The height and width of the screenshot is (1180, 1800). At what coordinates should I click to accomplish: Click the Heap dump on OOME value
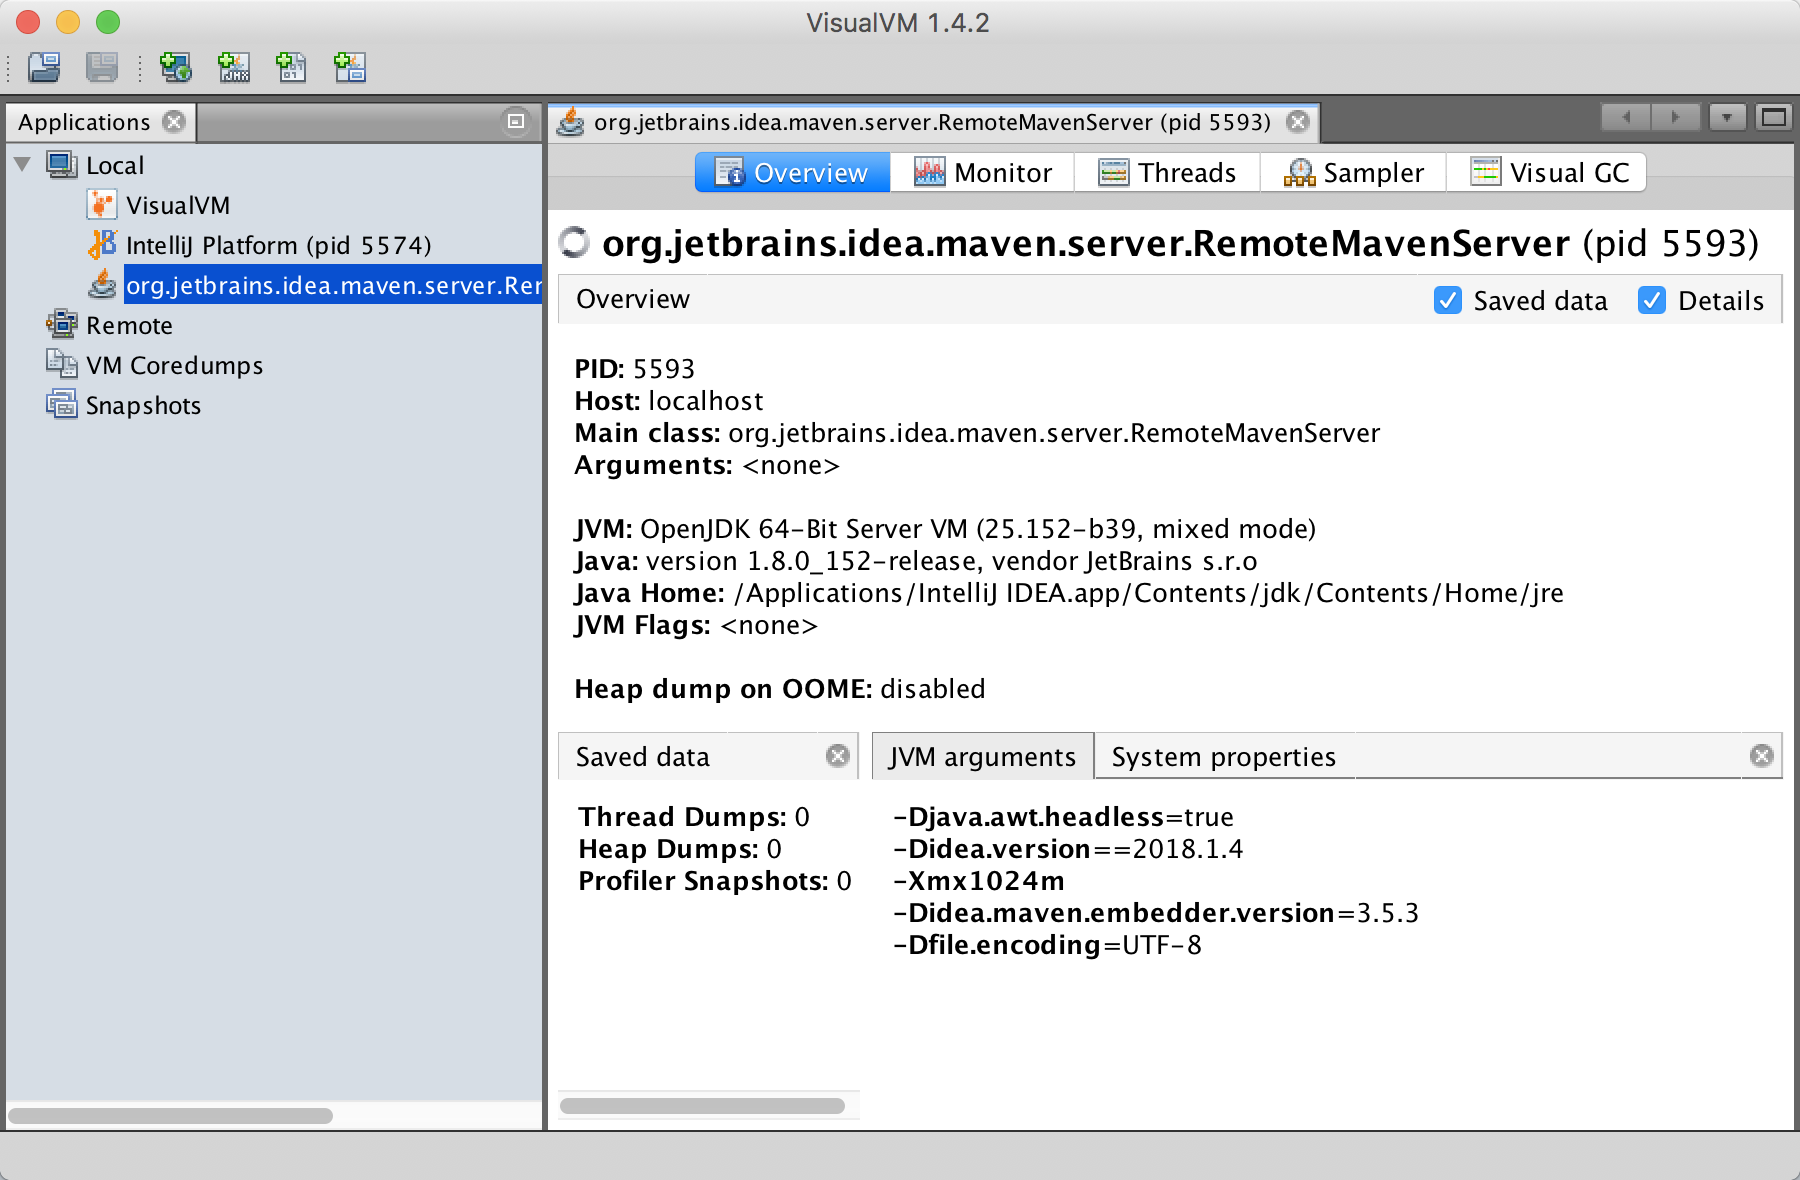point(933,689)
